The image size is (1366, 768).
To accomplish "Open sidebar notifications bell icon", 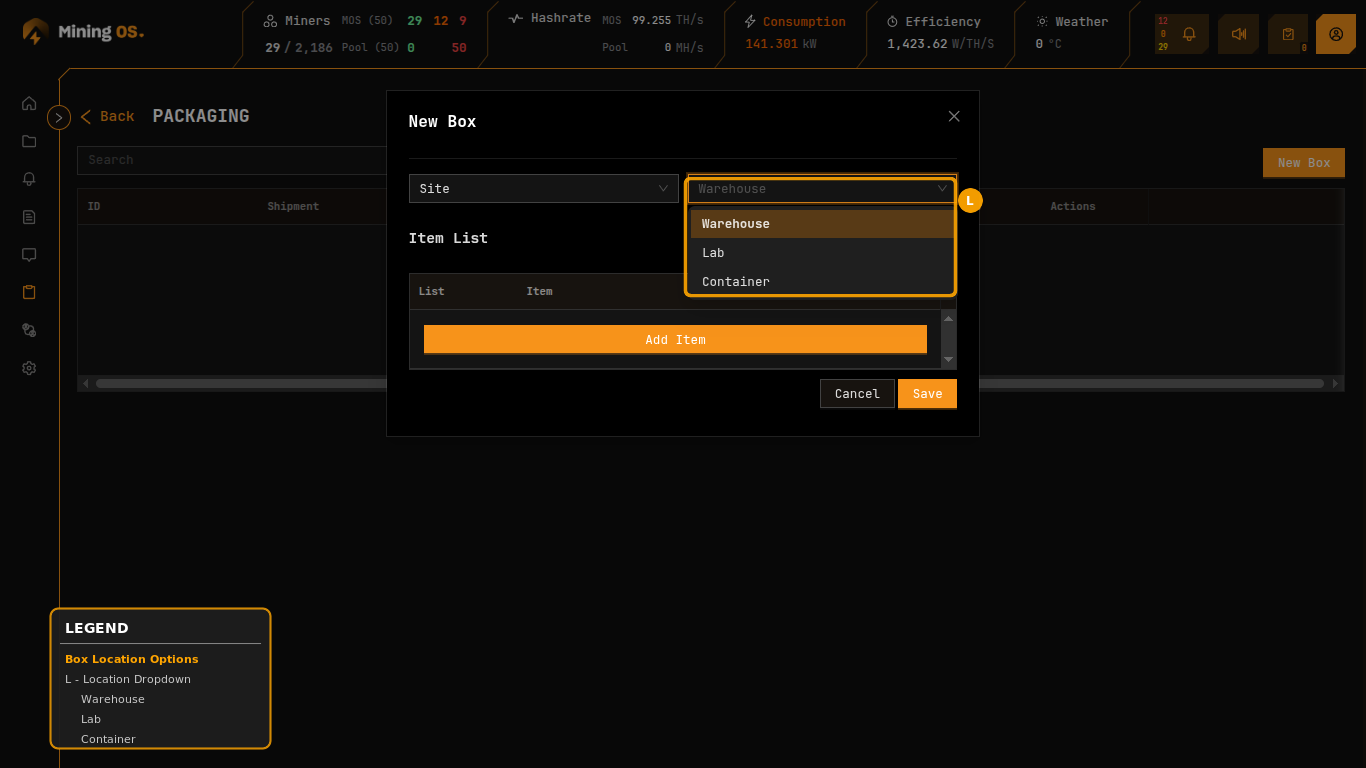I will (29, 179).
